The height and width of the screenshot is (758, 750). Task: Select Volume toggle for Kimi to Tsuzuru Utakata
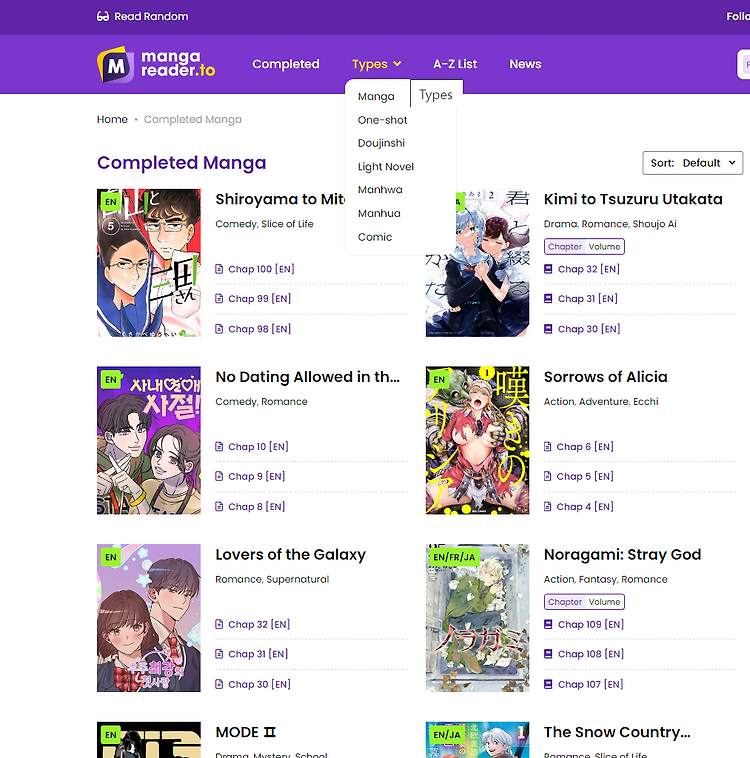(604, 247)
